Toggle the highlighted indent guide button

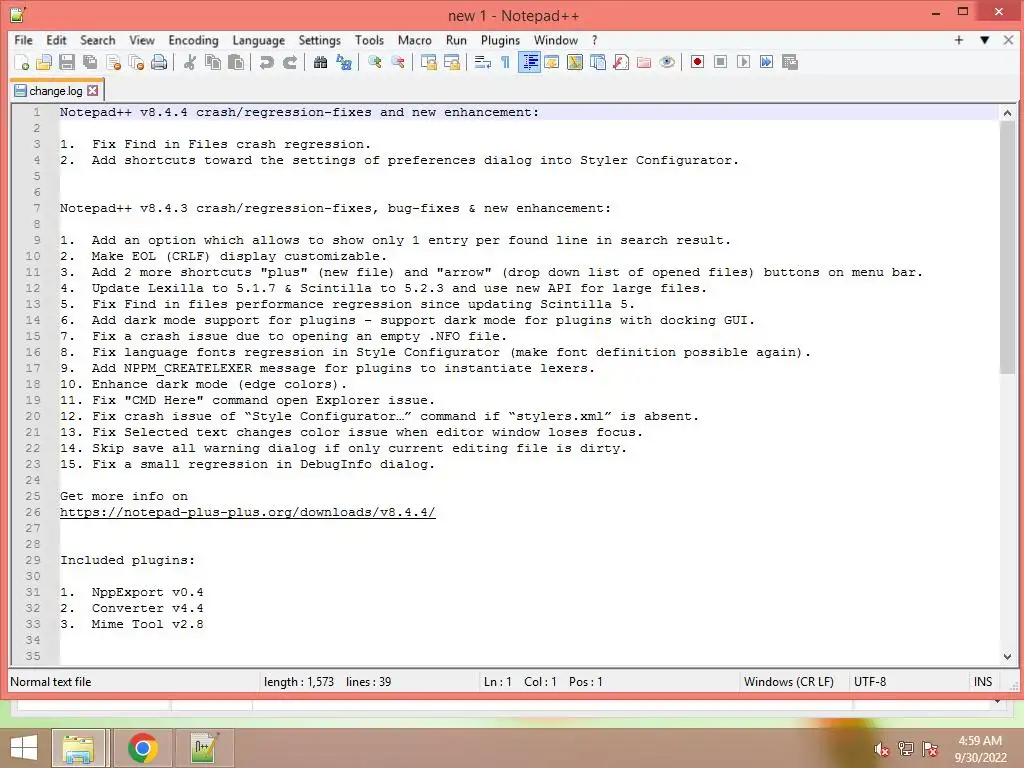(x=529, y=62)
